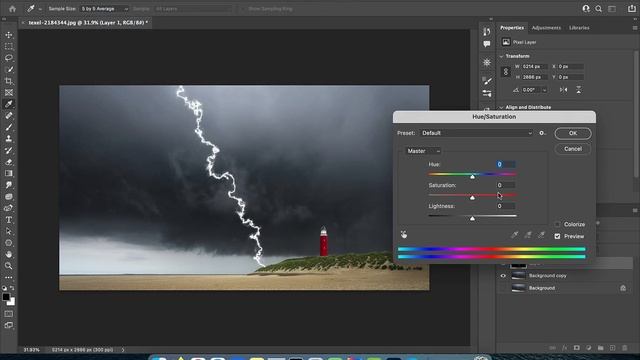The width and height of the screenshot is (640, 360).
Task: Open the Sample Size dropdown
Action: click(x=104, y=9)
